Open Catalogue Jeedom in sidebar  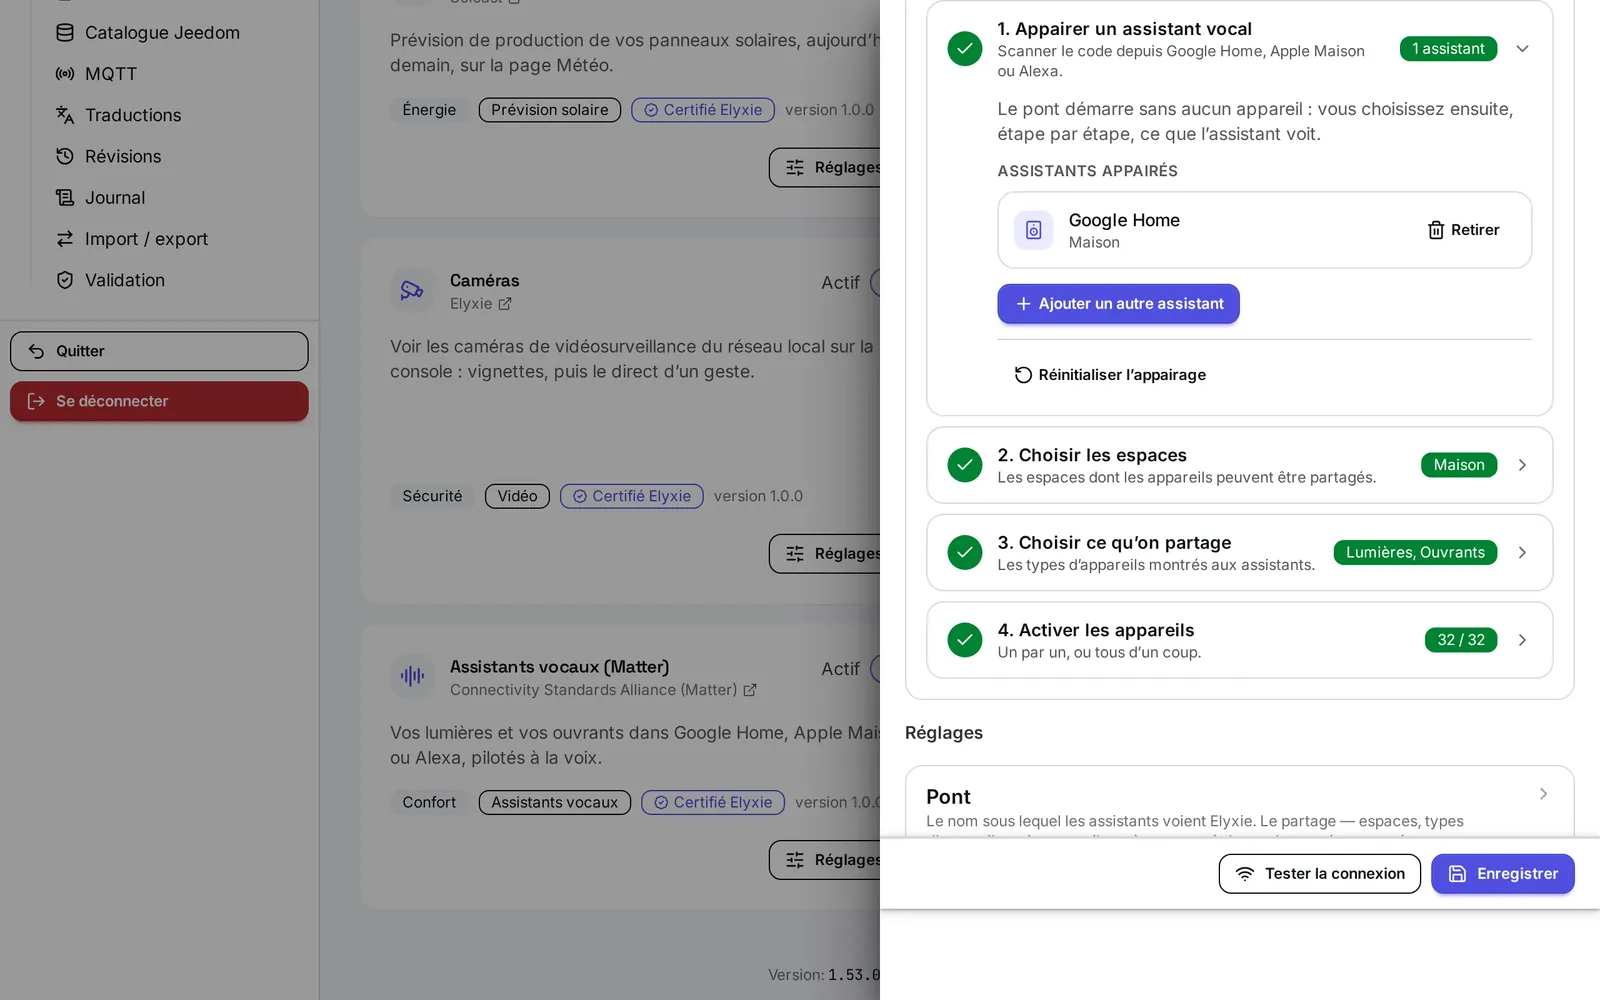coord(147,33)
